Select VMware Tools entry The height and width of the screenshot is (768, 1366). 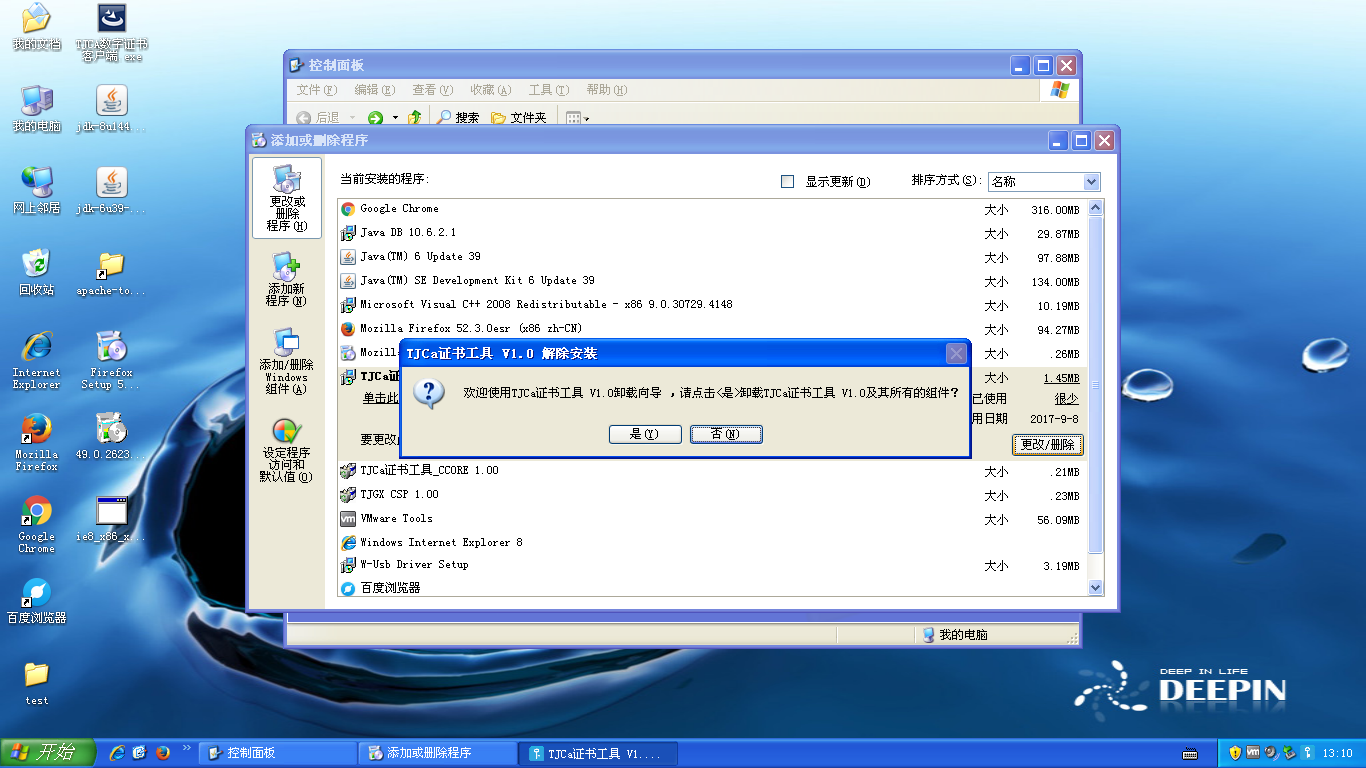tap(711, 519)
